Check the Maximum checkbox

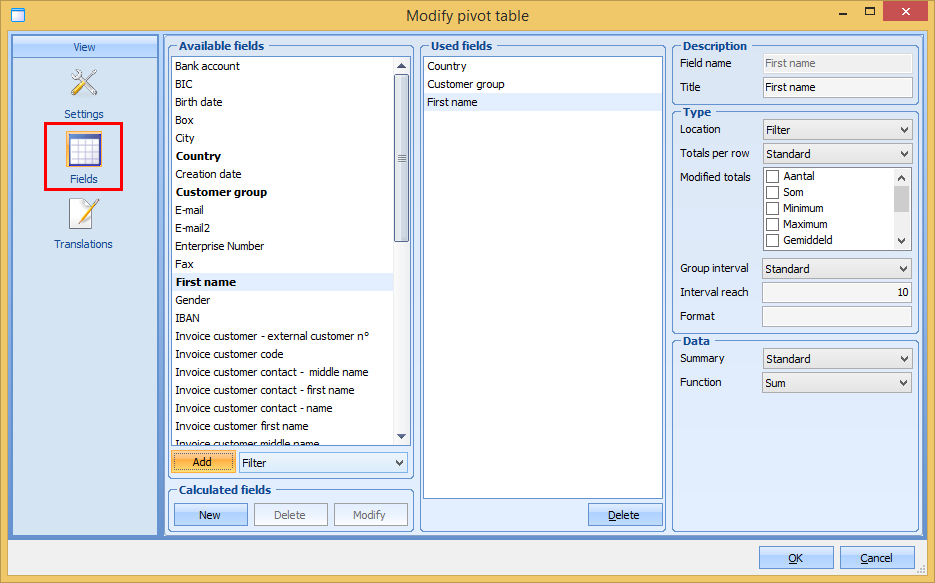point(772,225)
